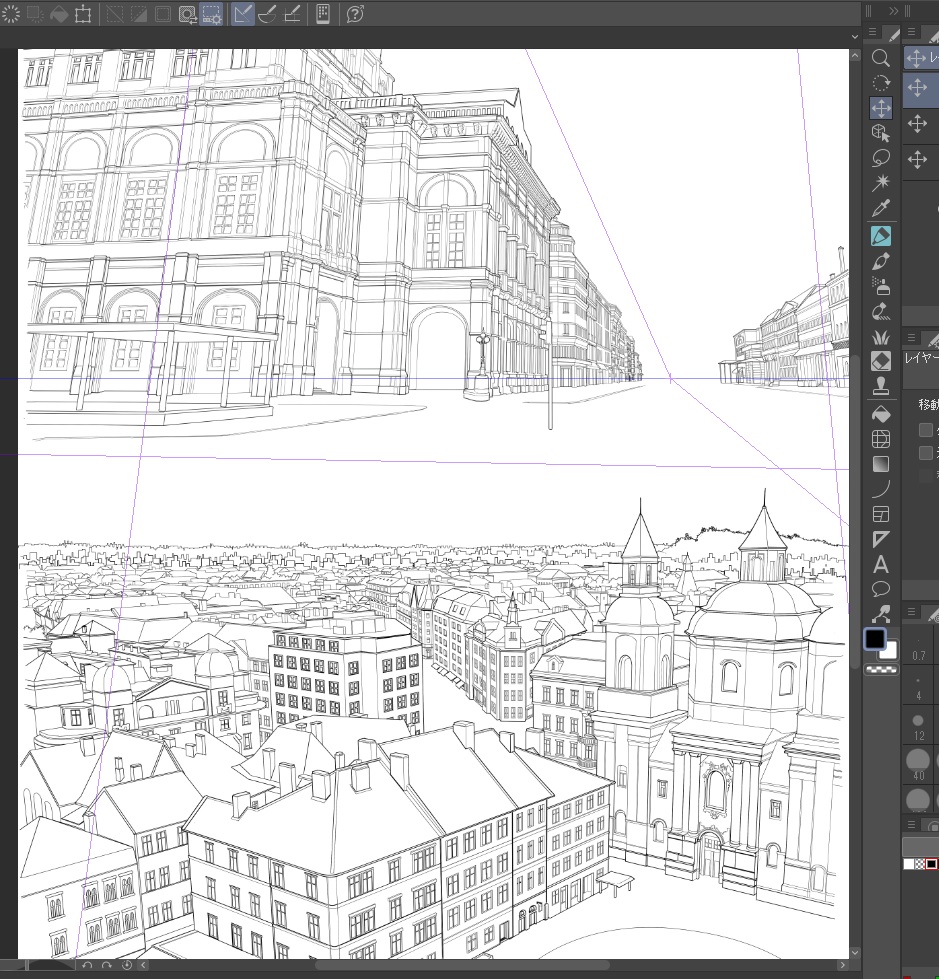Image resolution: width=939 pixels, height=979 pixels.
Task: Toggle Show border of selected area
Action: tap(162, 14)
